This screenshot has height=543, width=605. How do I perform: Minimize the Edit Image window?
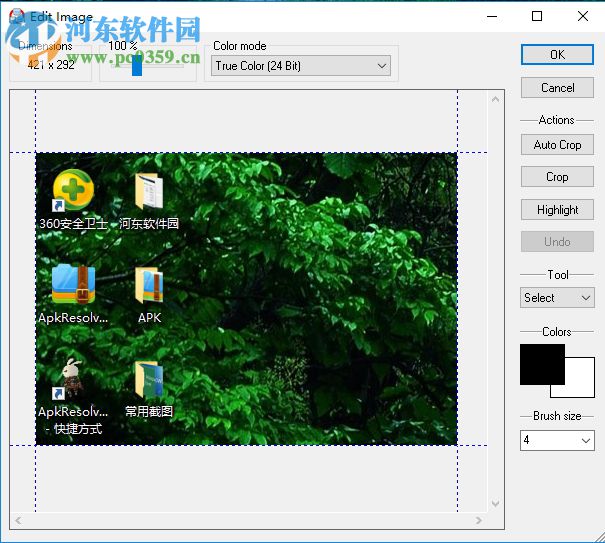click(492, 16)
